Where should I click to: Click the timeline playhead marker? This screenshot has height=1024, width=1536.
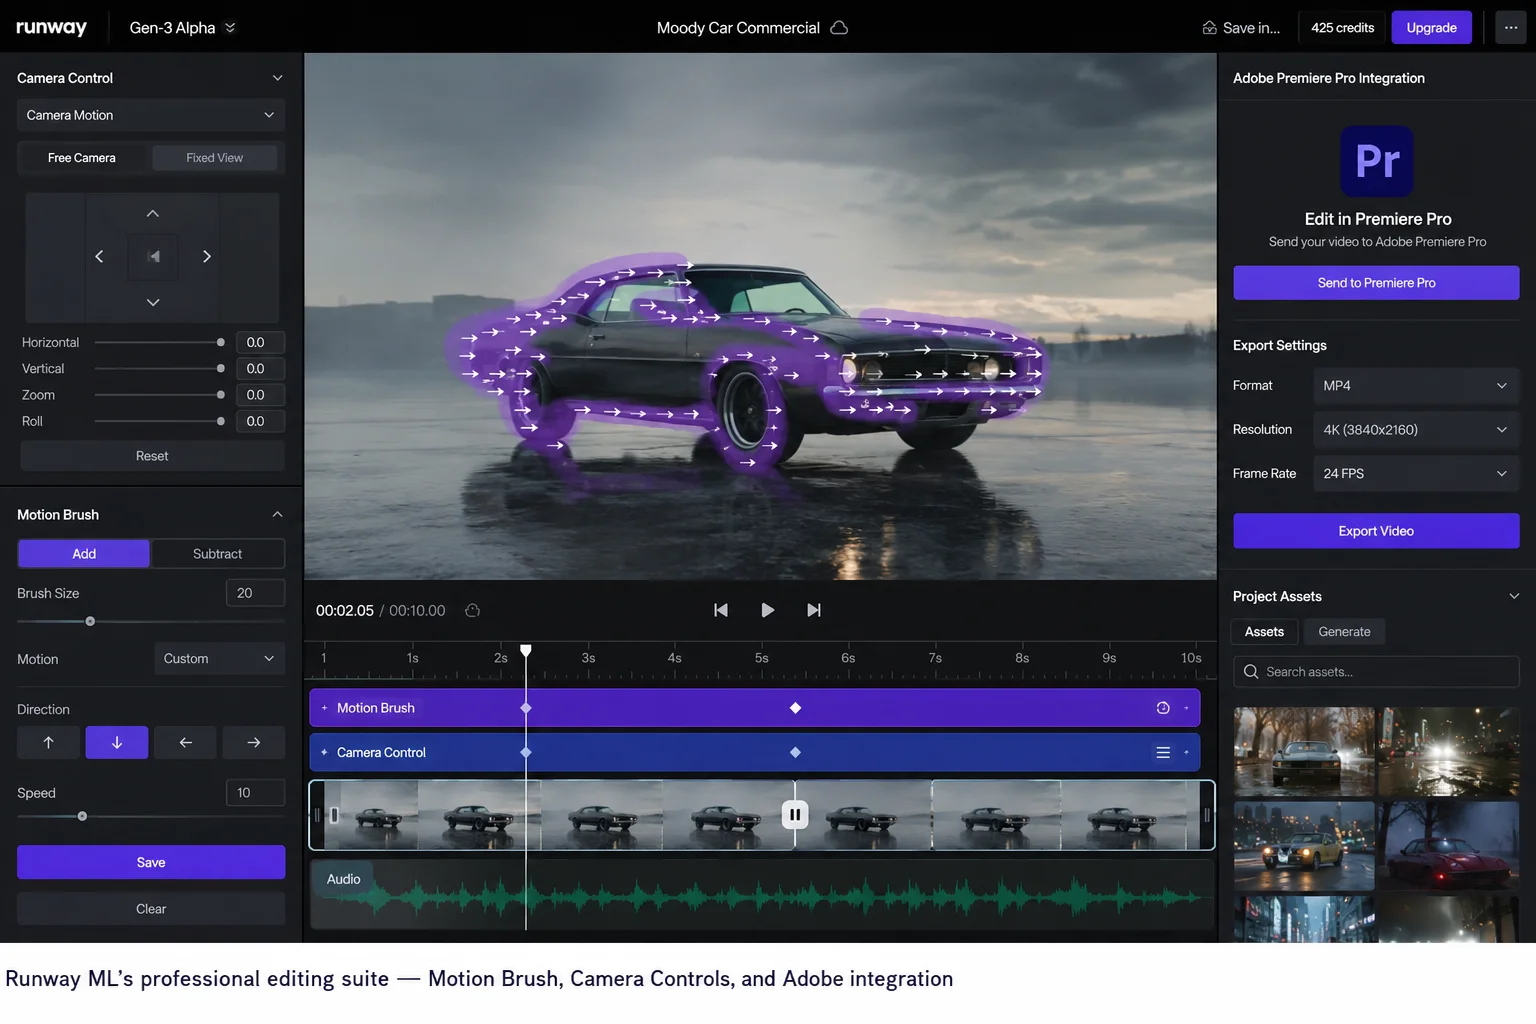[526, 651]
